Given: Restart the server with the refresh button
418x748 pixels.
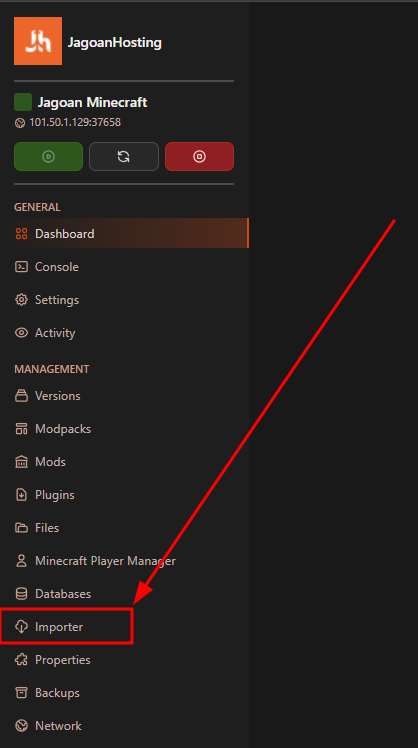Looking at the screenshot, I should click(x=124, y=156).
